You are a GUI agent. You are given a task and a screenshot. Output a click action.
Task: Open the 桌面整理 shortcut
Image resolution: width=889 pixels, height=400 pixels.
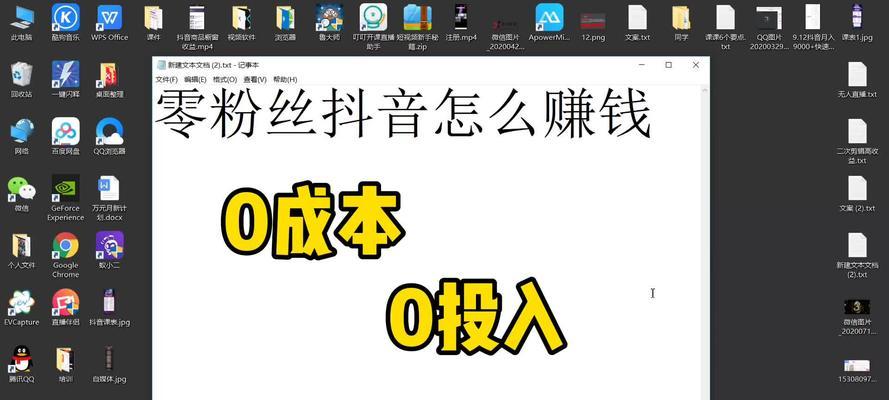tap(109, 79)
